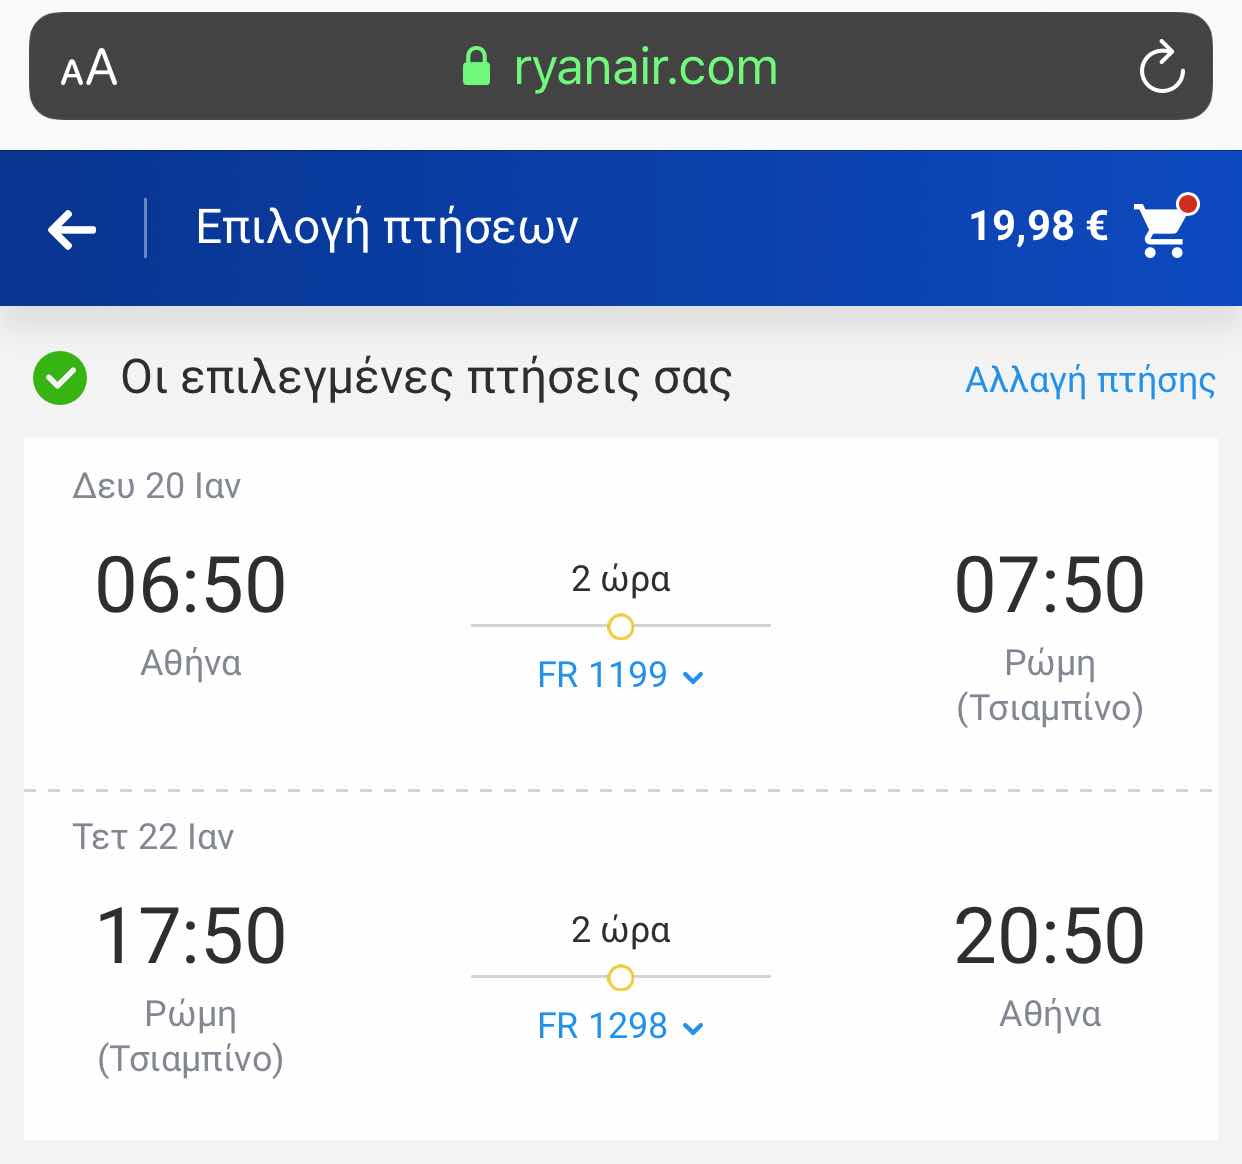Select the Επιλογή πτήσεων header title
Viewport: 1242px width, 1164px height.
[x=387, y=228]
